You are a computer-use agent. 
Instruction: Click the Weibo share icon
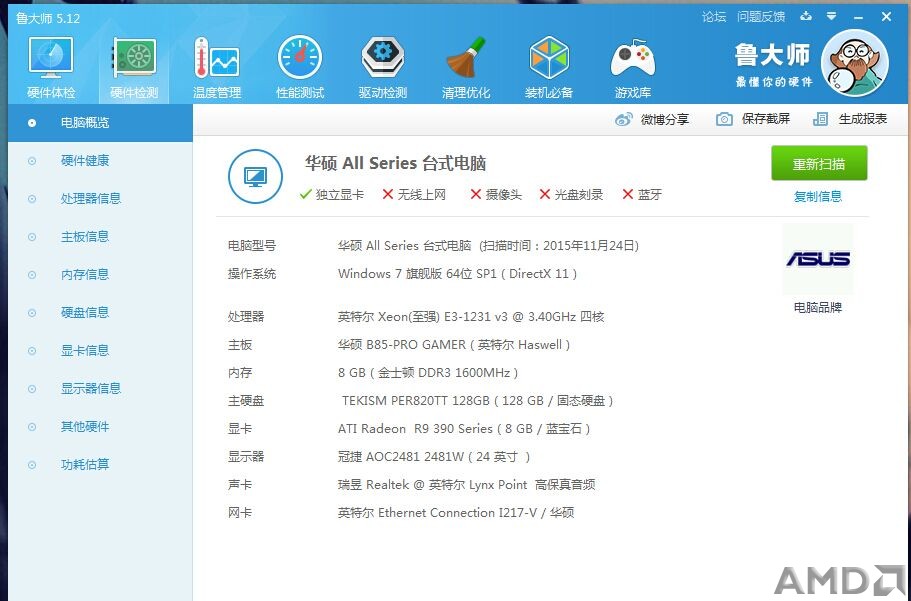pyautogui.click(x=623, y=120)
